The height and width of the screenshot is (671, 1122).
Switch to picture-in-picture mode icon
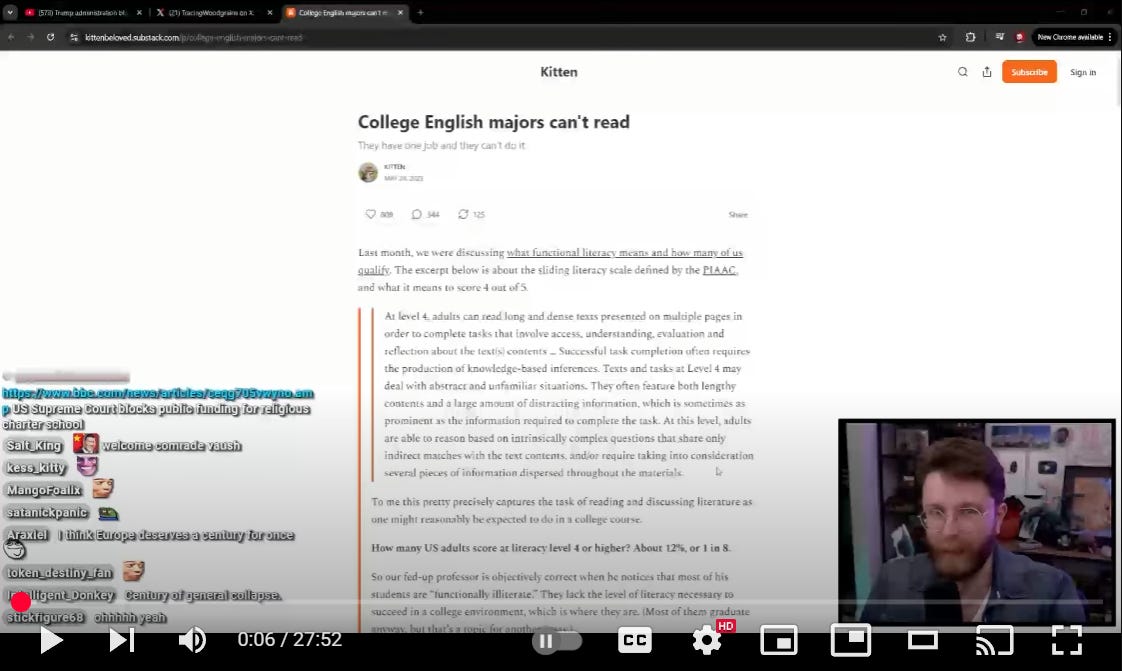(850, 640)
